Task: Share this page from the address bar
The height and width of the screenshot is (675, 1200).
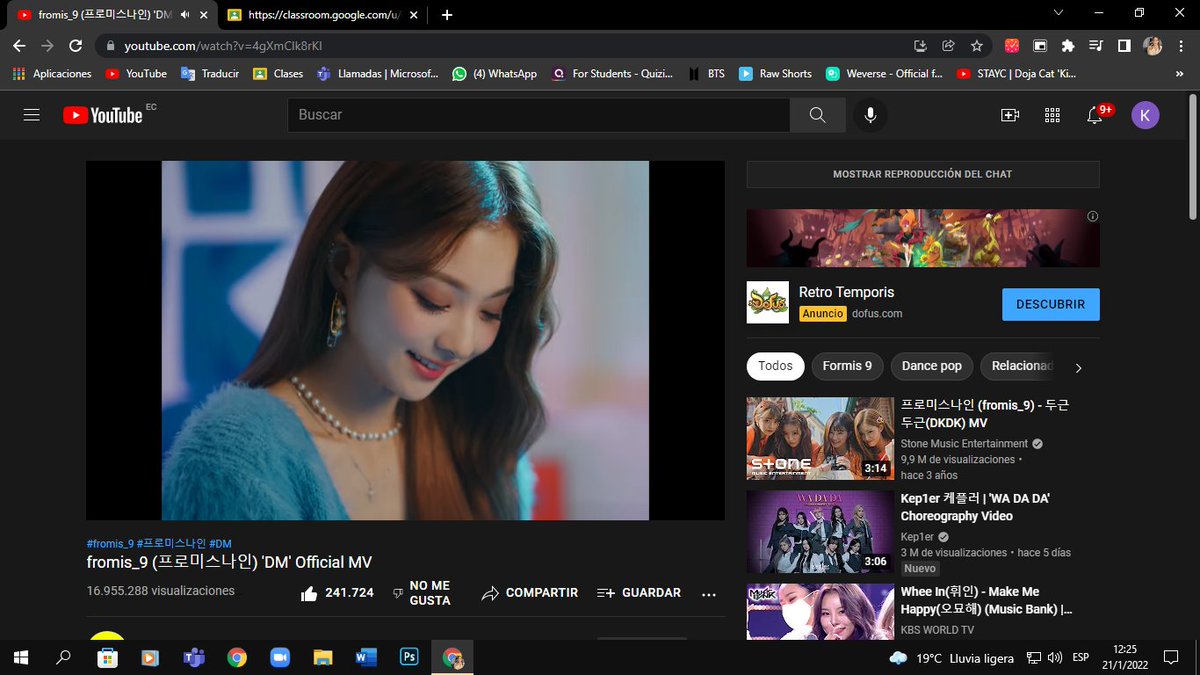Action: click(948, 46)
